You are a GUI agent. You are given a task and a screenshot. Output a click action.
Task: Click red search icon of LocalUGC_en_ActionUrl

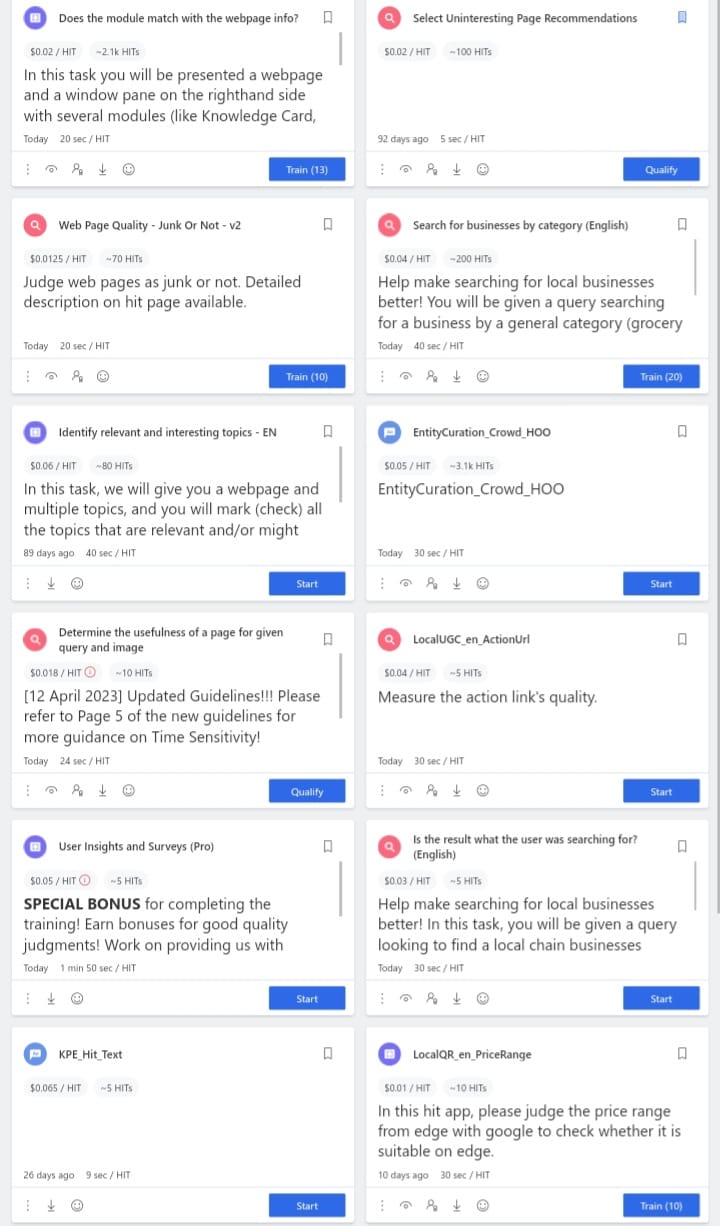[389, 639]
